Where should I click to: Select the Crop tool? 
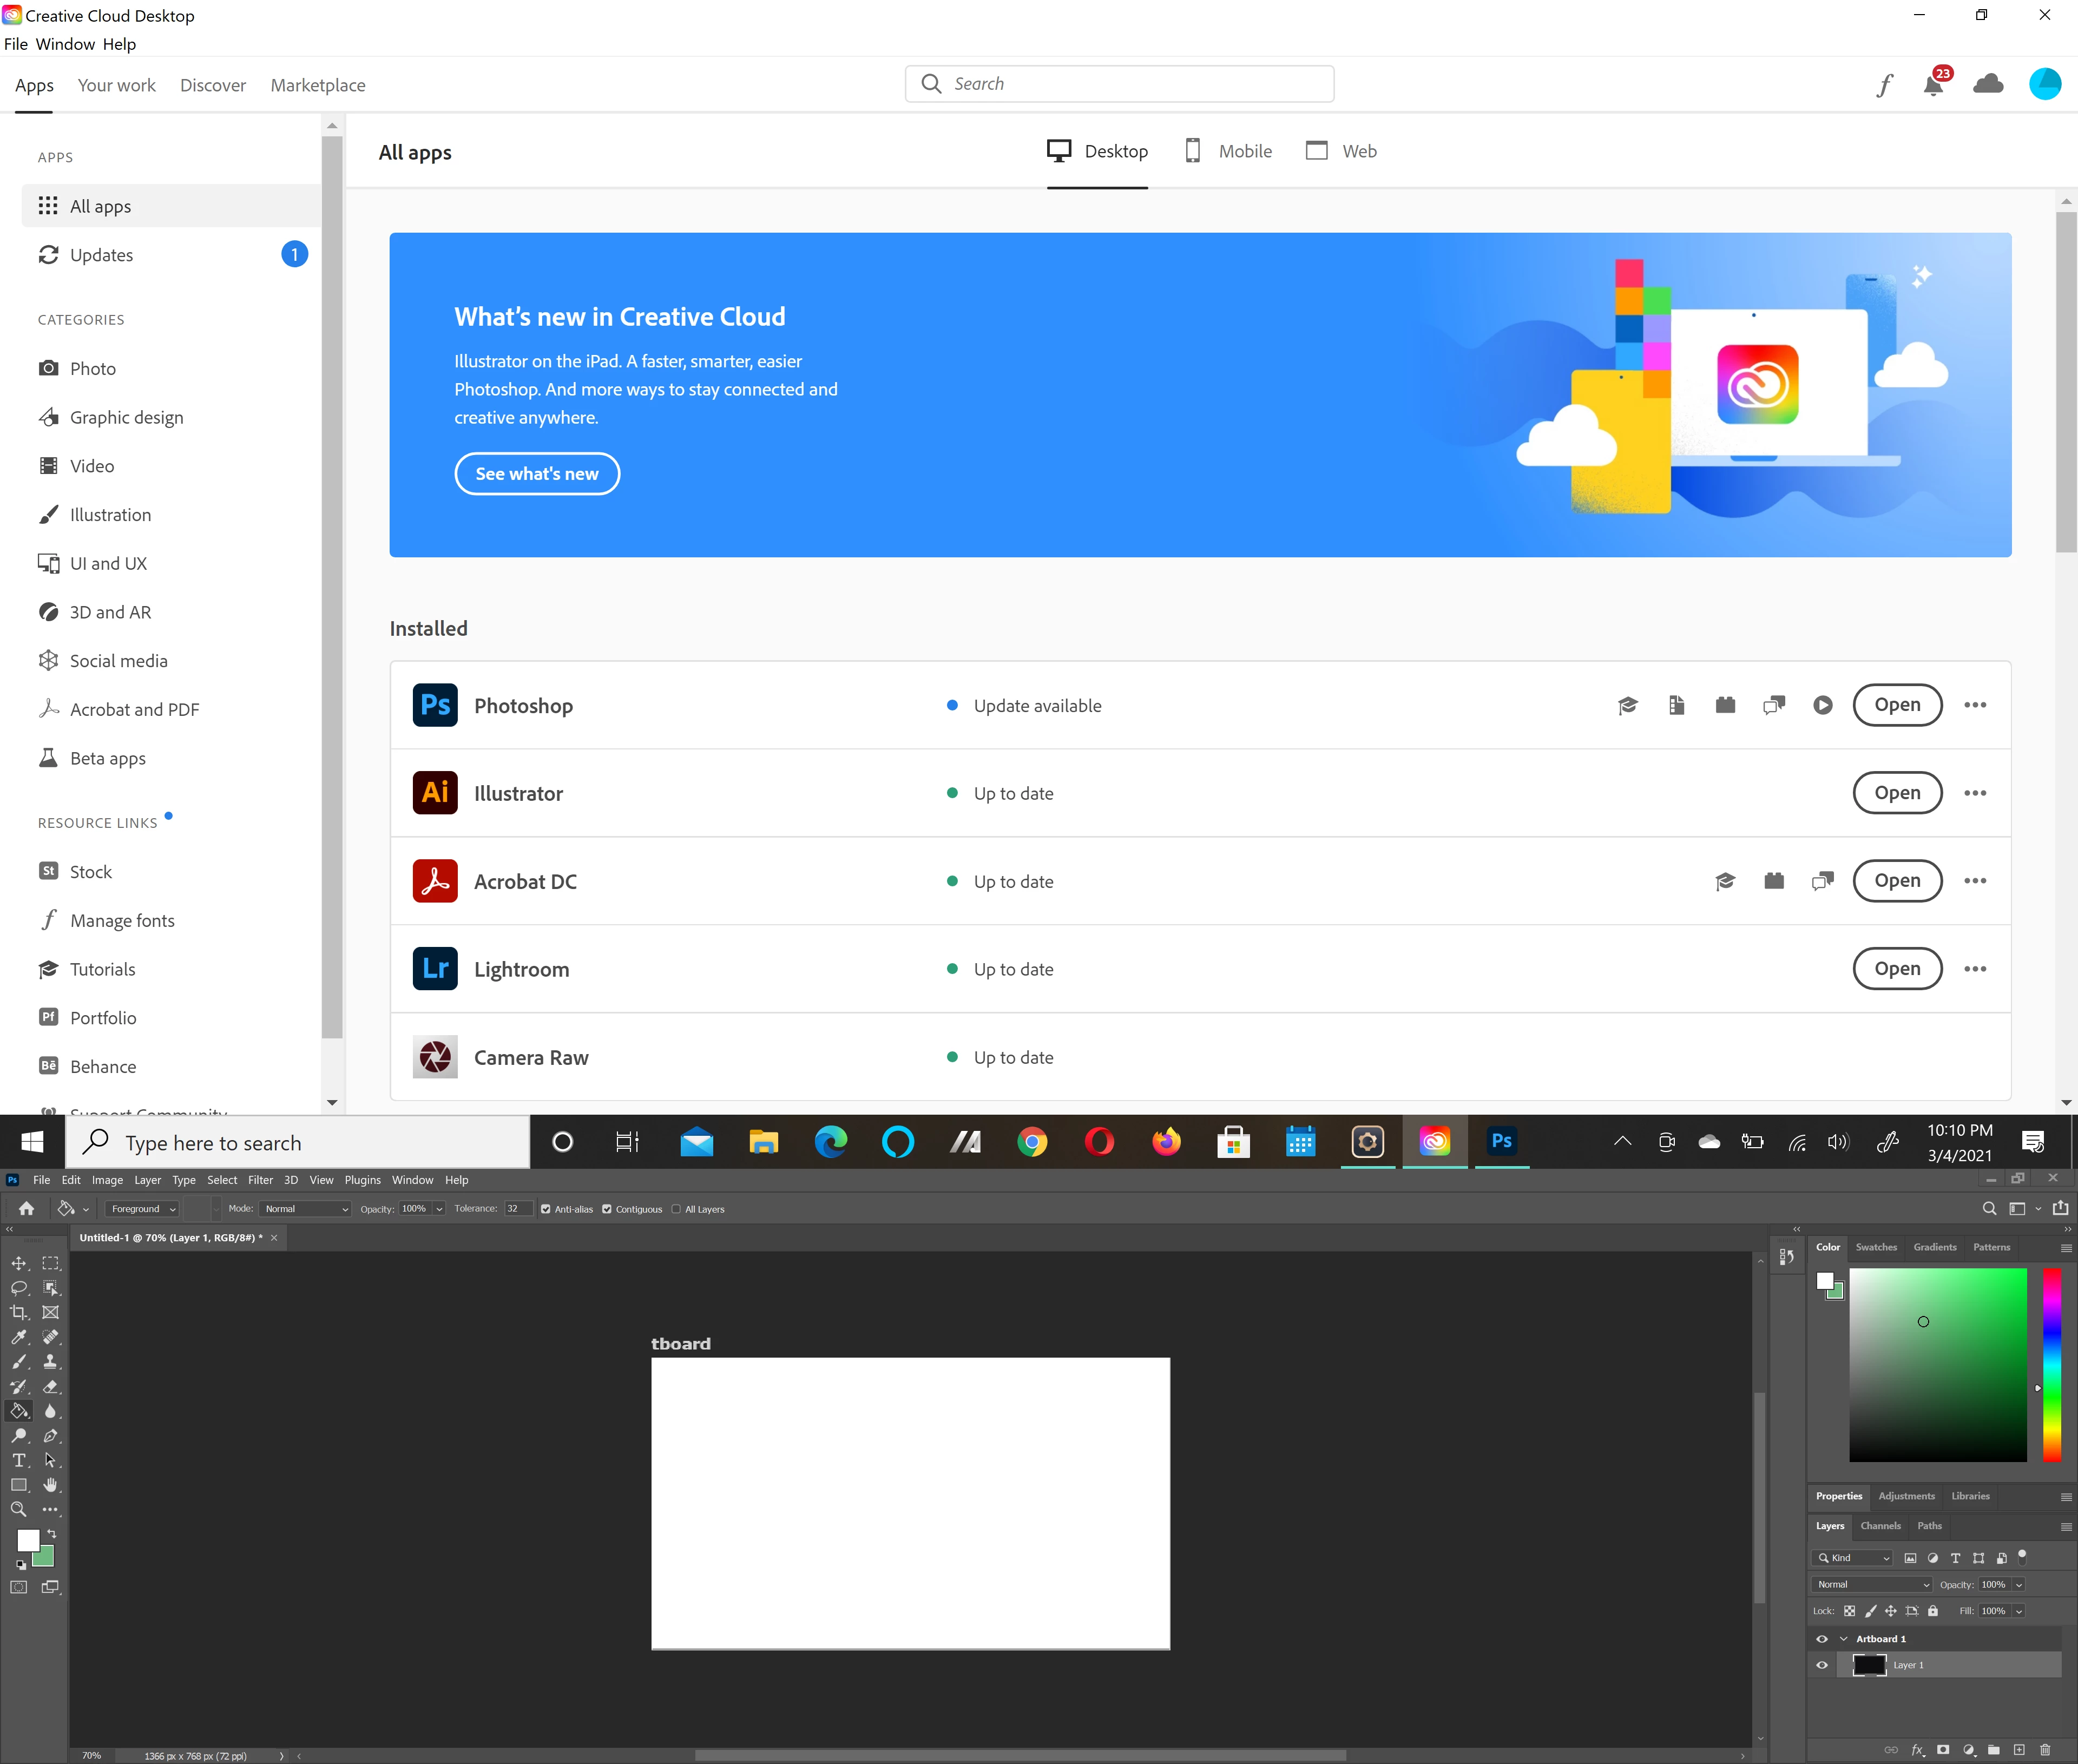[x=19, y=1312]
